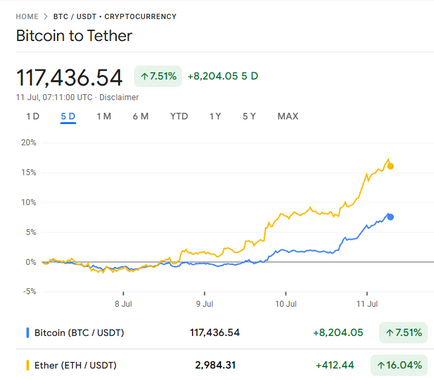The width and height of the screenshot is (434, 380).
Task: Choose the 1Y time range
Action: click(215, 116)
